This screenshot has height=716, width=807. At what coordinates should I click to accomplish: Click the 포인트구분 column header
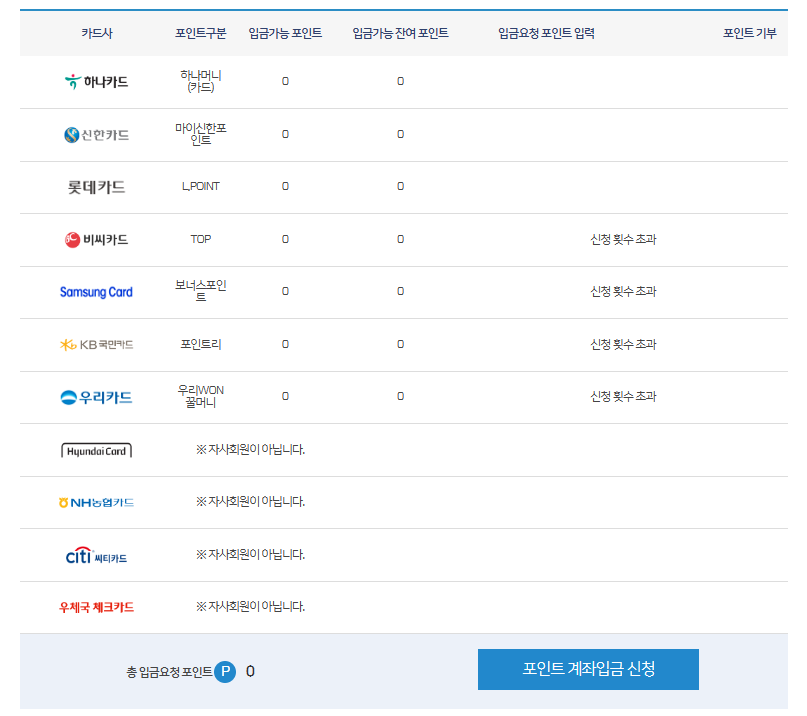click(x=201, y=33)
